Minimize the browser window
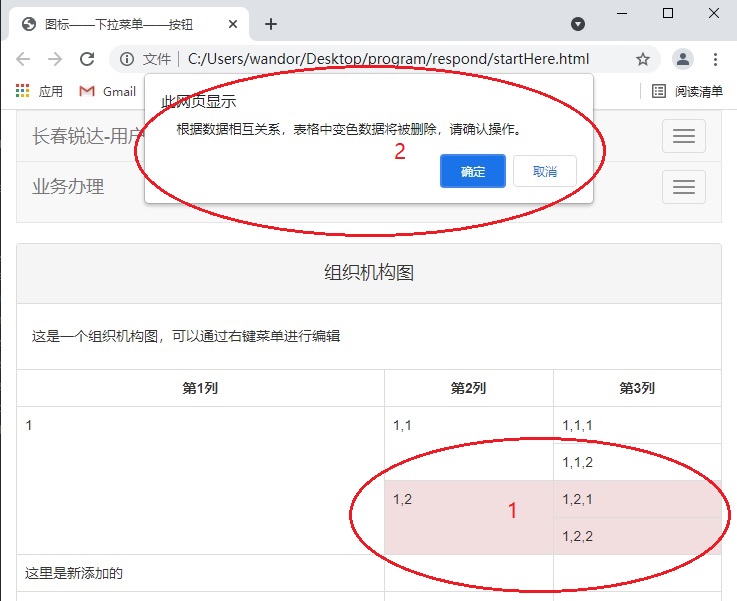This screenshot has width=737, height=601. click(622, 14)
